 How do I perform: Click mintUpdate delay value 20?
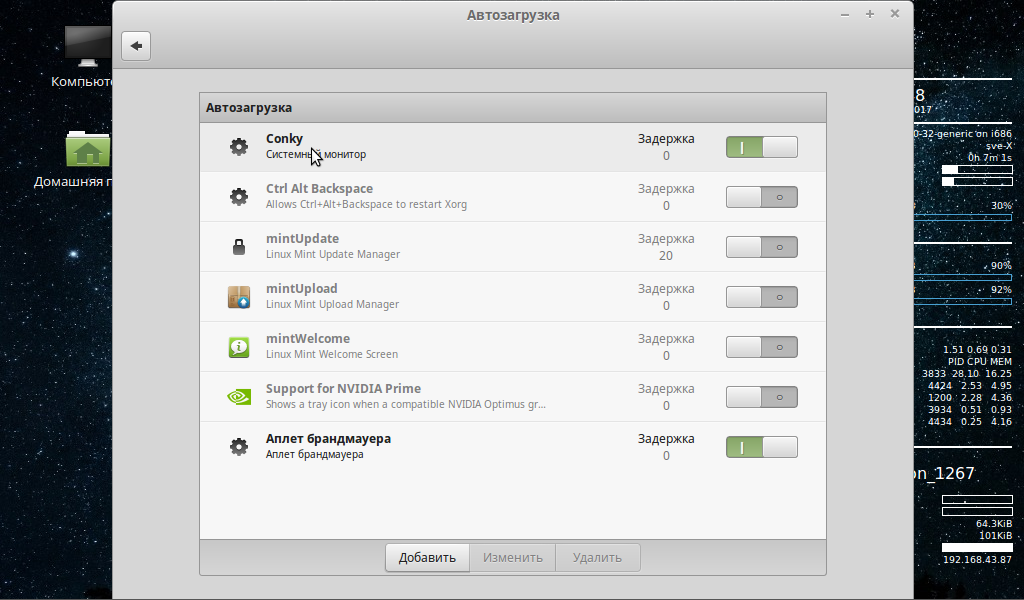pyautogui.click(x=665, y=255)
